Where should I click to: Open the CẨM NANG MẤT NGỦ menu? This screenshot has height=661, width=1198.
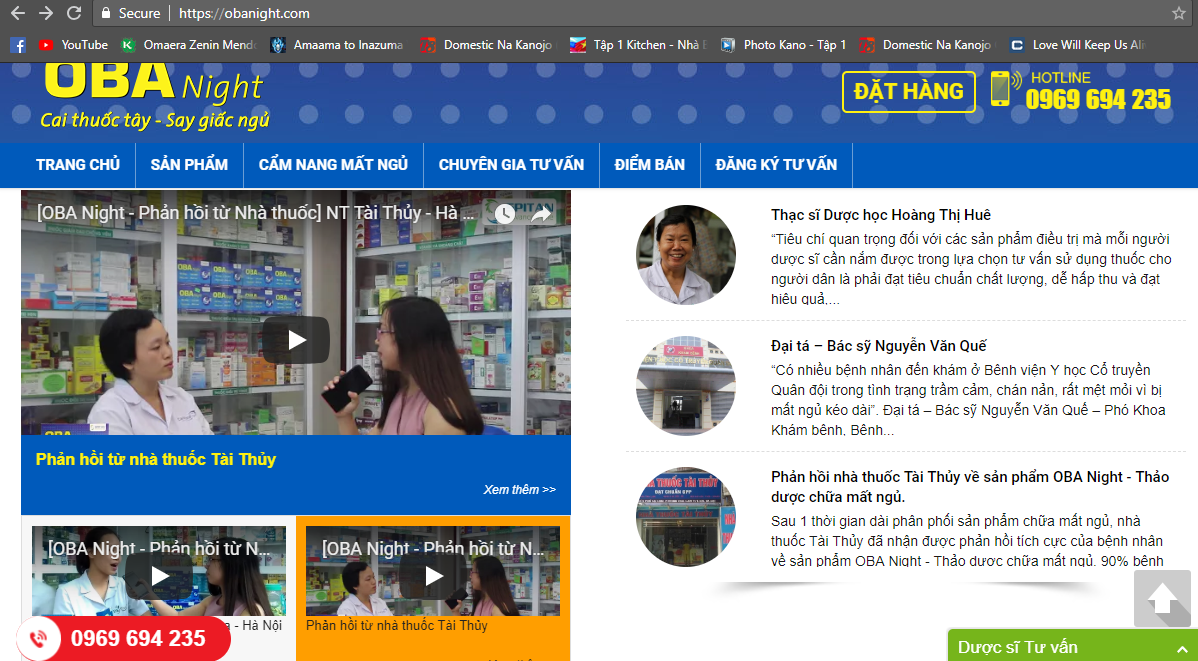click(x=333, y=164)
